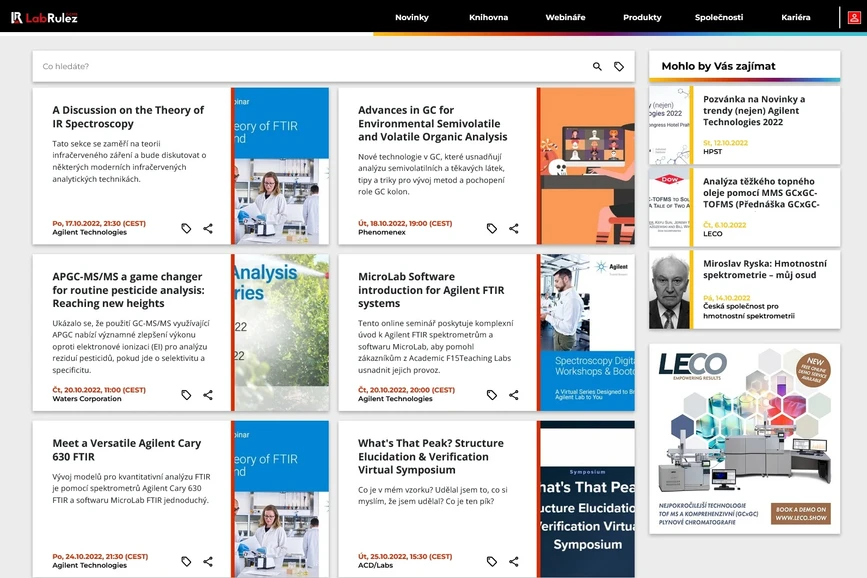Click orange illustration on Advances in GC card
The height and width of the screenshot is (578, 867).
(587, 166)
